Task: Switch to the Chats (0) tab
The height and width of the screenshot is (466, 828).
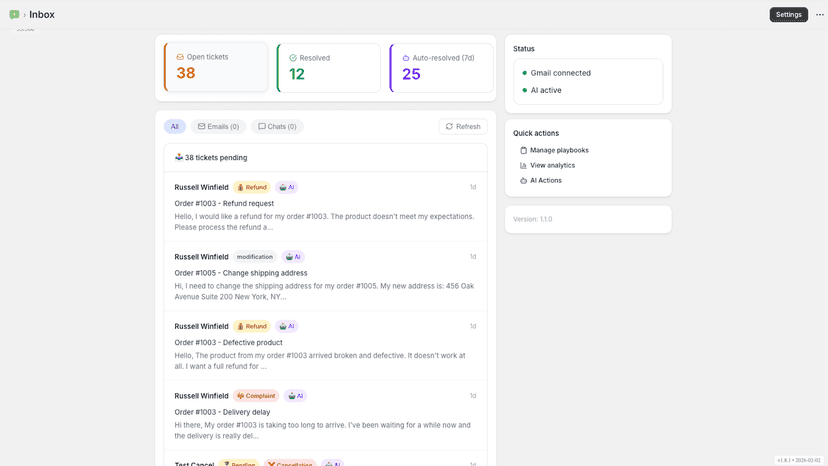Action: (x=277, y=126)
